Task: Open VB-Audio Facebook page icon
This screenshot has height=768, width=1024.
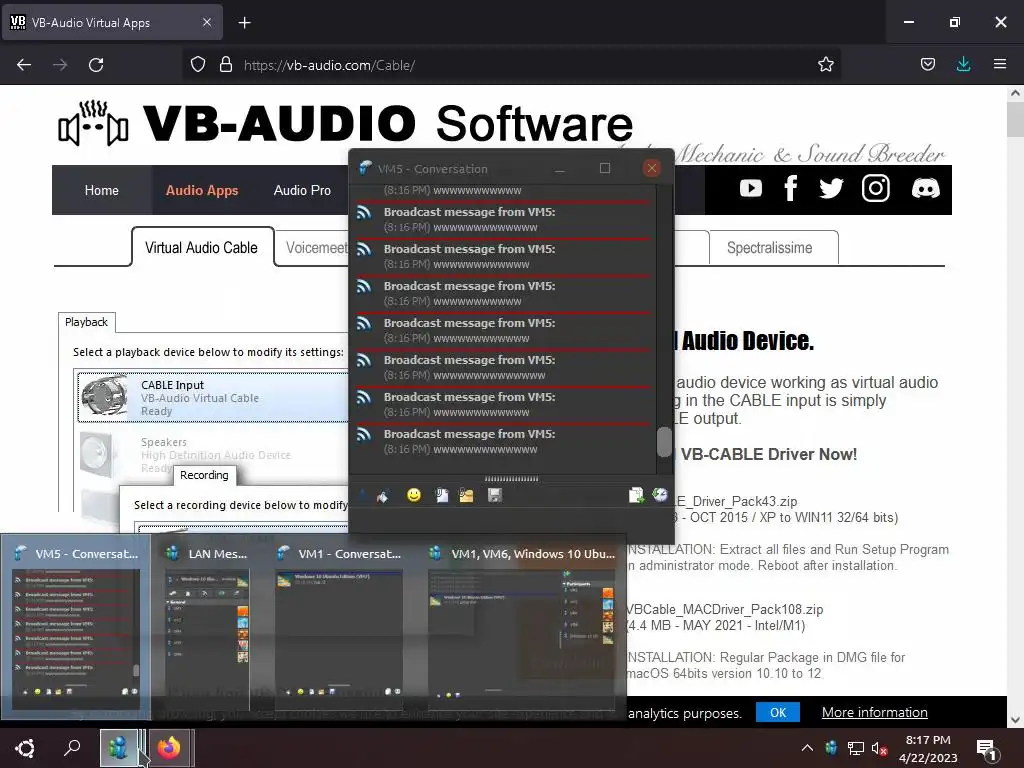Action: 790,189
